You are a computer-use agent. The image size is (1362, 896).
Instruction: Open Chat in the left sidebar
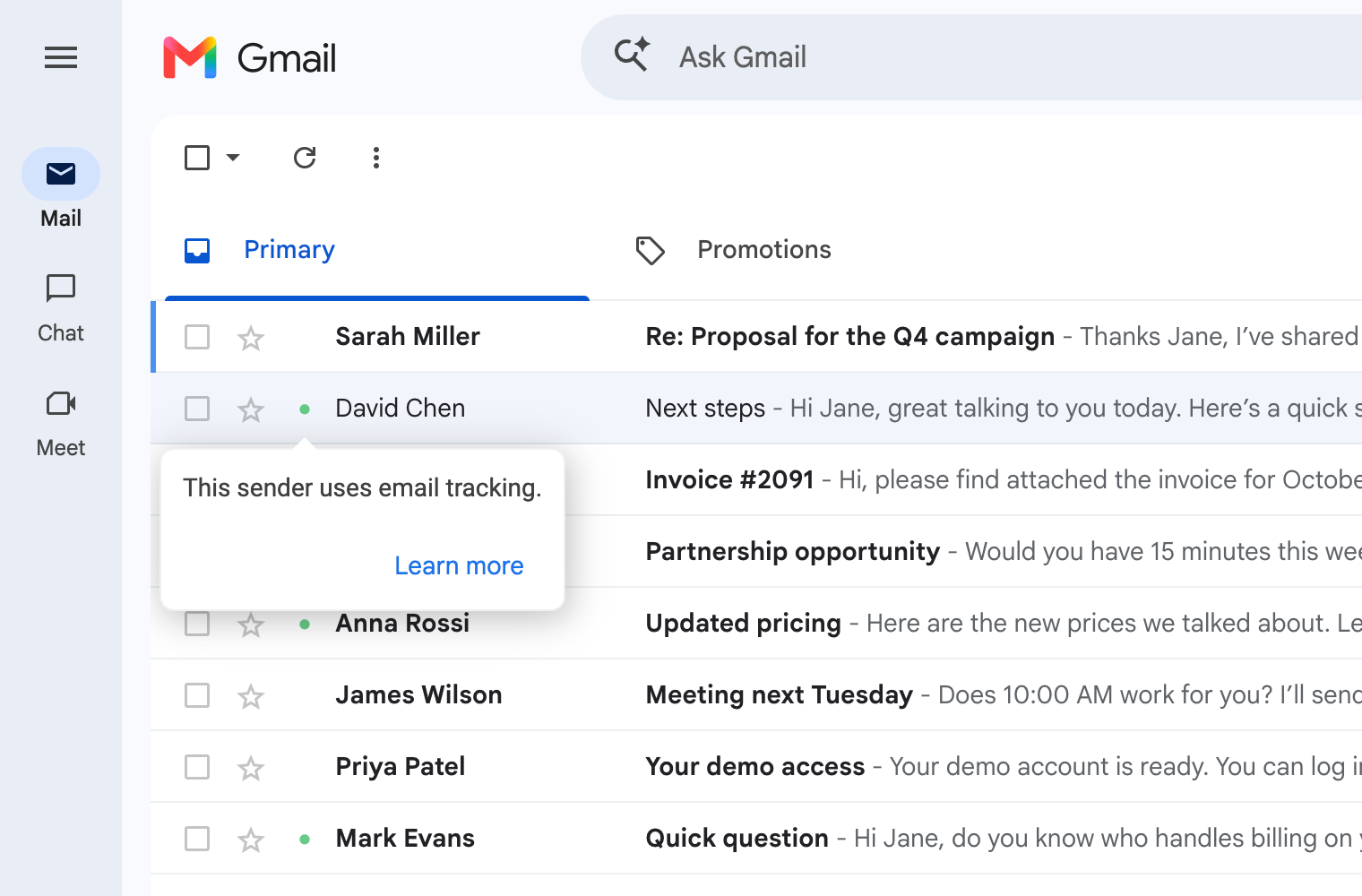[x=61, y=308]
